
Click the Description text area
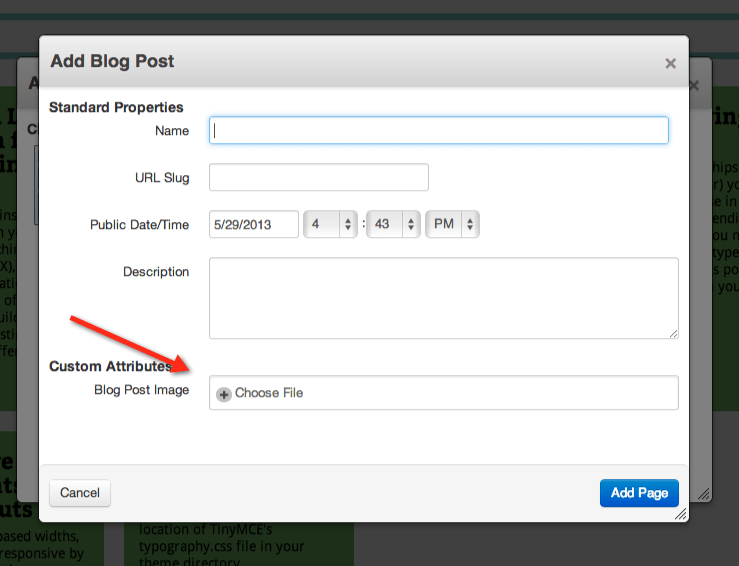click(443, 298)
